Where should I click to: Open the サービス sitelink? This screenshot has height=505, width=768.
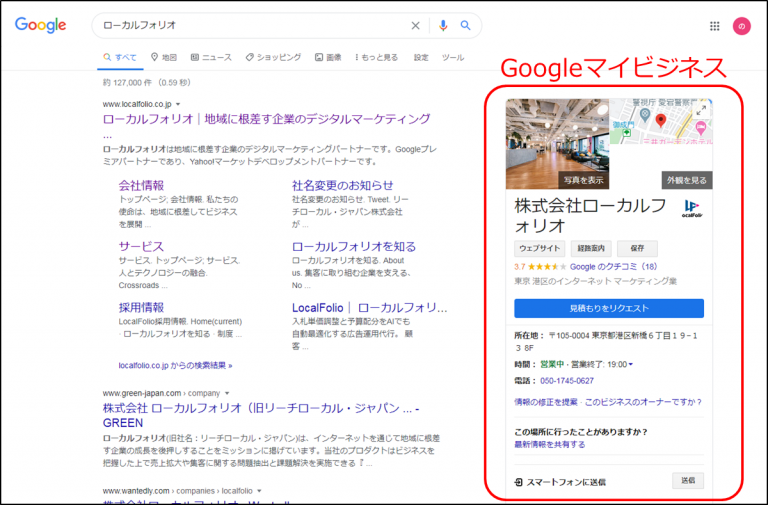pyautogui.click(x=141, y=246)
